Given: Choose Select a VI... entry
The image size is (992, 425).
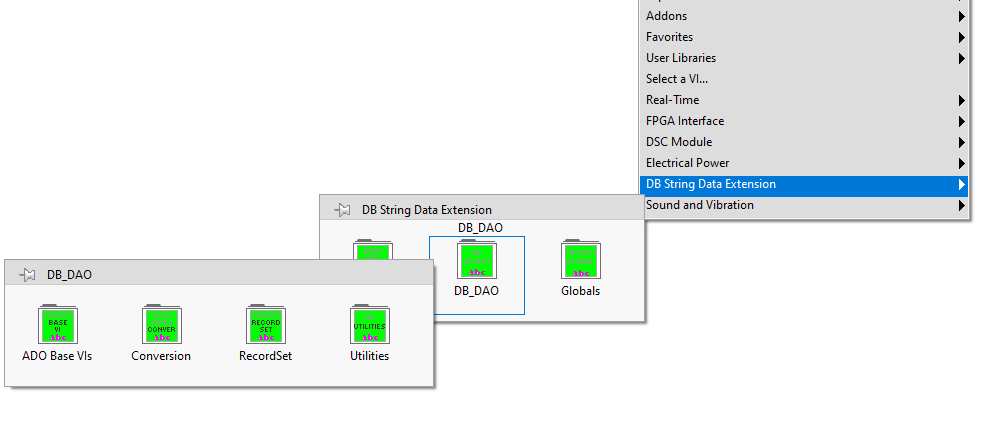Looking at the screenshot, I should [x=804, y=79].
